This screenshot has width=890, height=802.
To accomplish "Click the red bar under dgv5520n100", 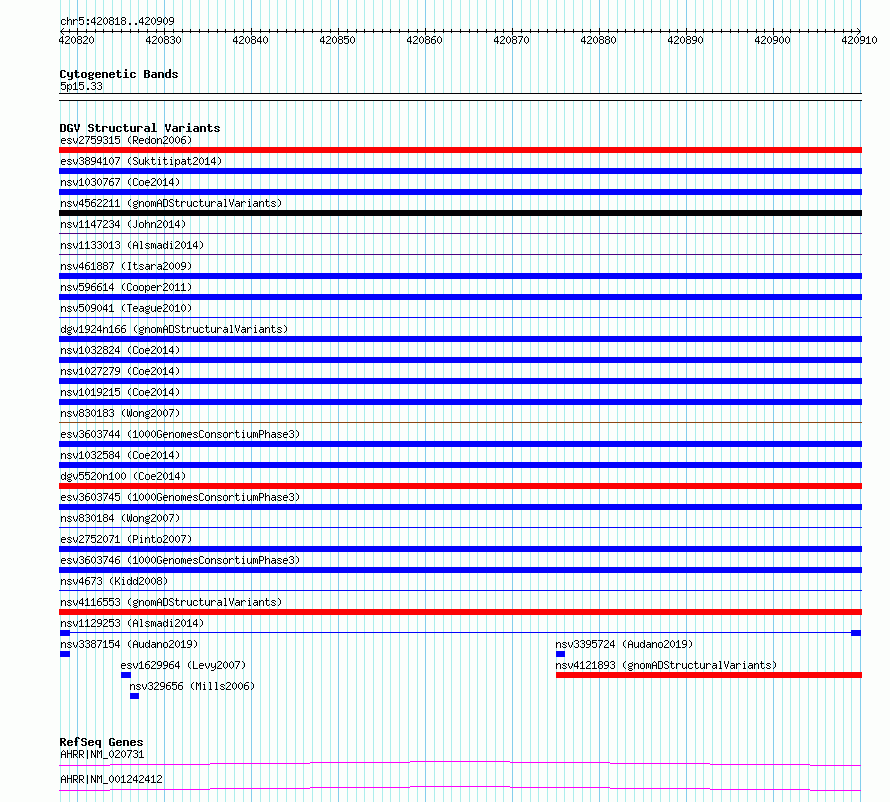I will [x=460, y=486].
